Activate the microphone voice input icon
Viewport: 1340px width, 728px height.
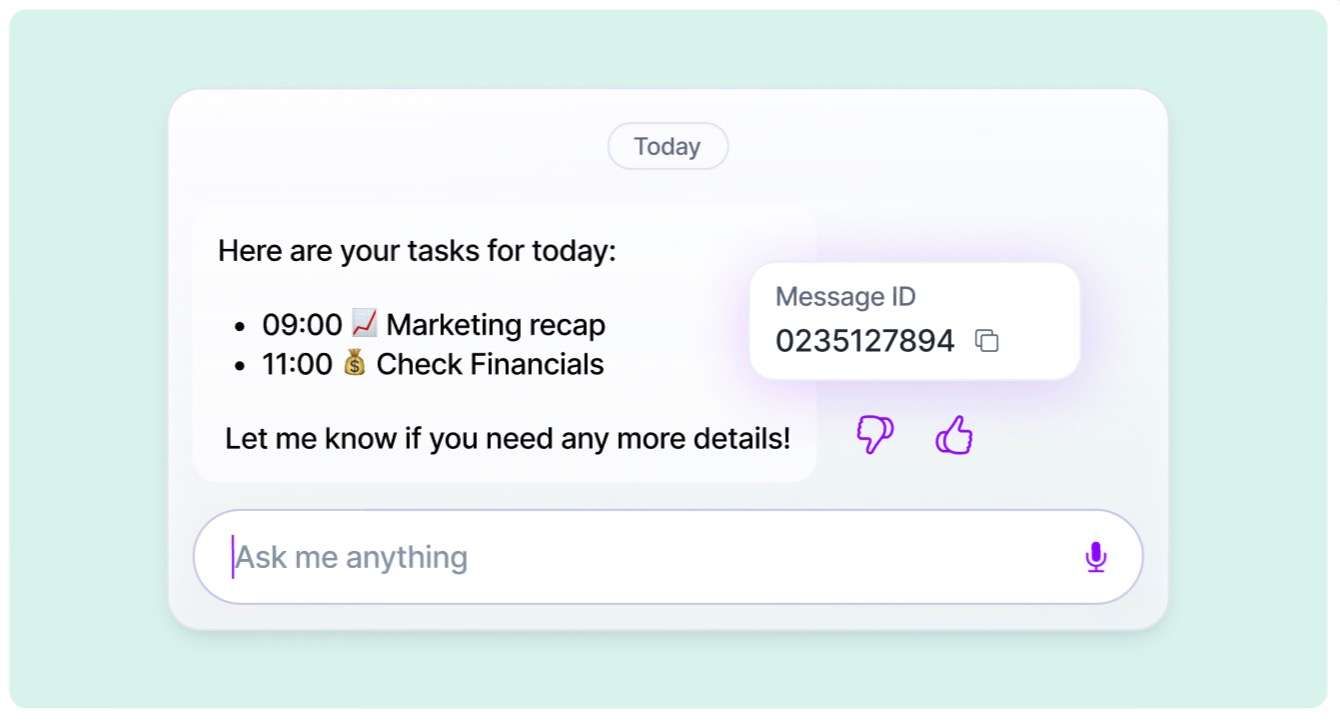1096,557
